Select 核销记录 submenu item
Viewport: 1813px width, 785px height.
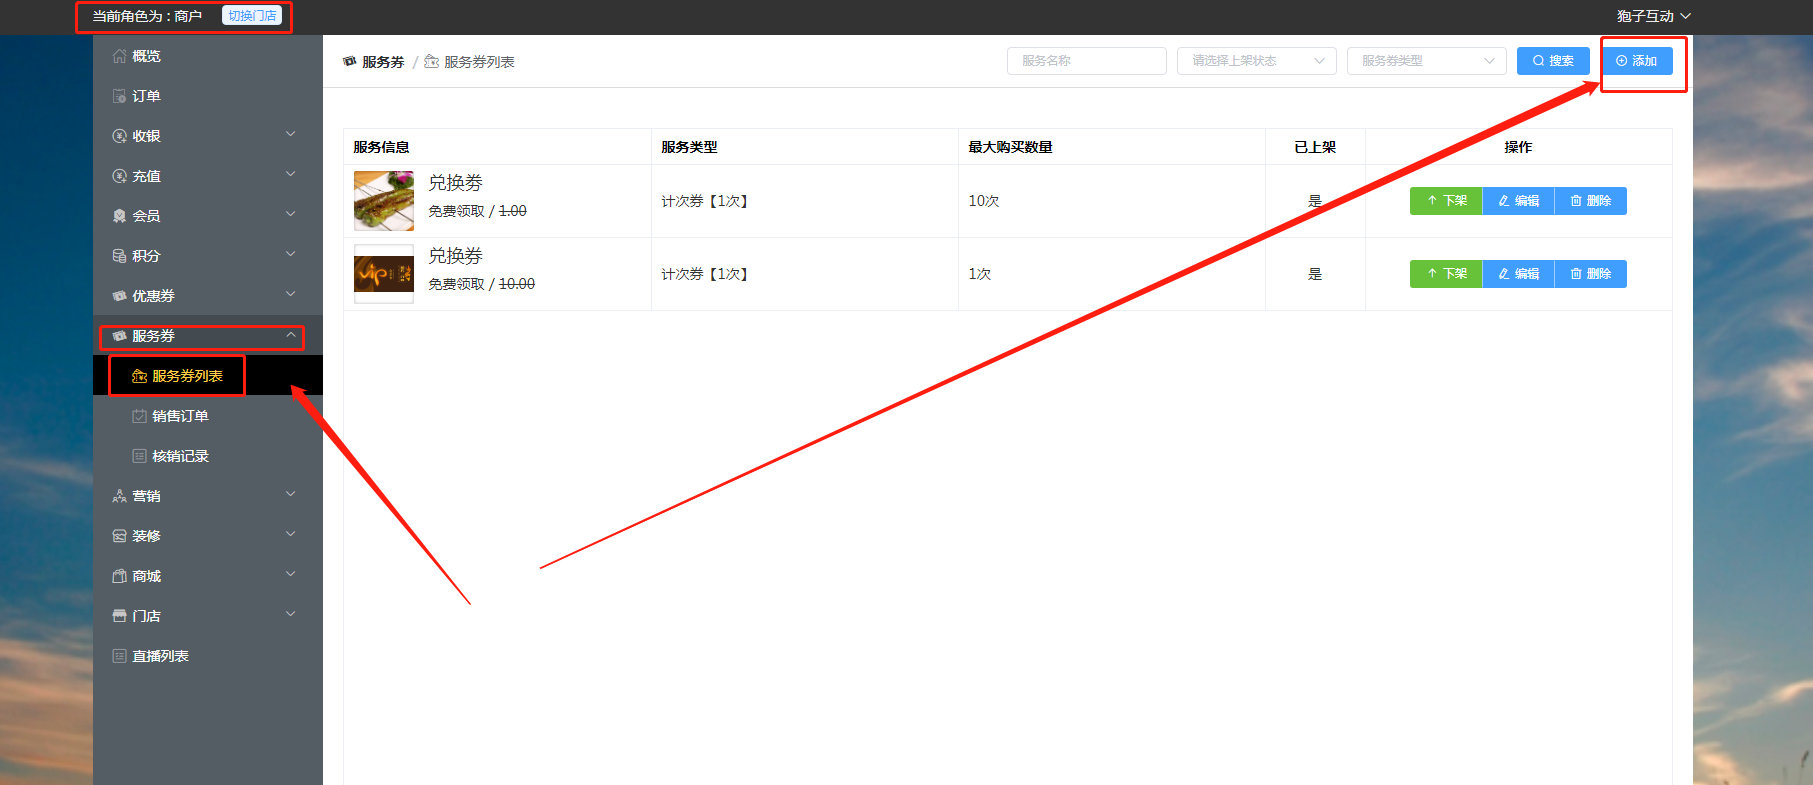[208, 456]
